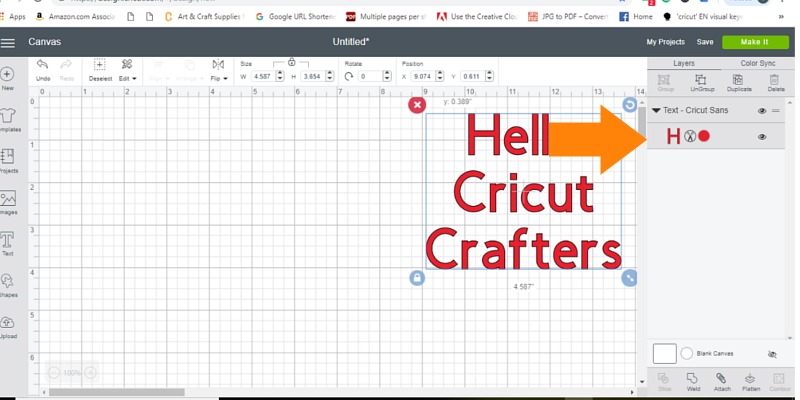Open the Images library

pos(8,203)
